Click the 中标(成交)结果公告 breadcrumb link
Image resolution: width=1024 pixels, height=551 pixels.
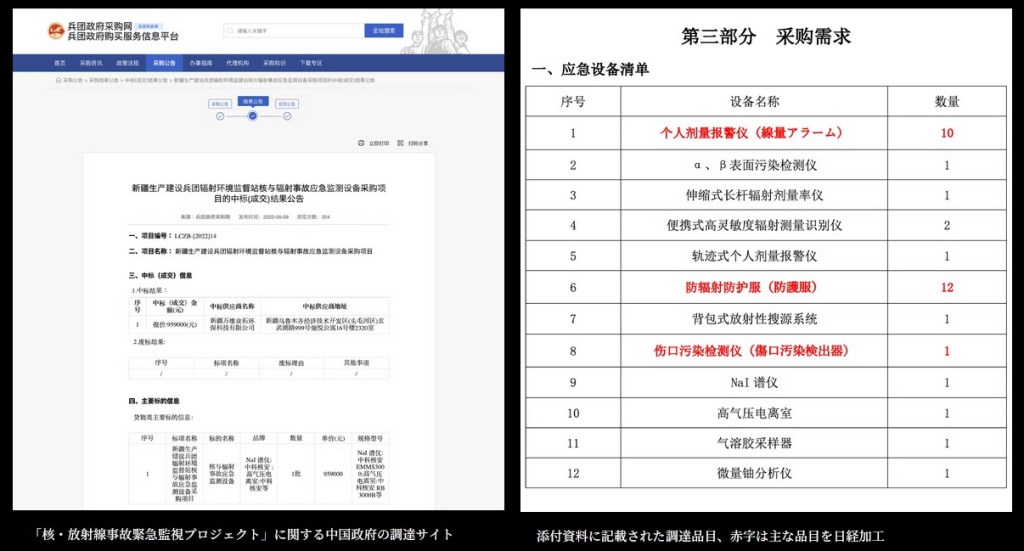click(146, 79)
